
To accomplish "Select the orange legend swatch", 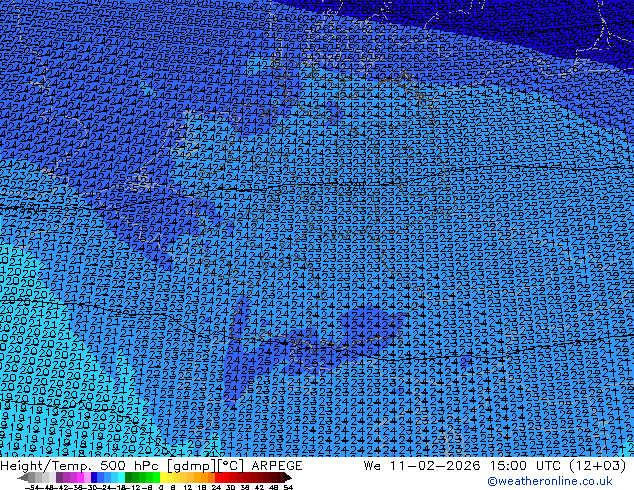I will click(x=205, y=478).
